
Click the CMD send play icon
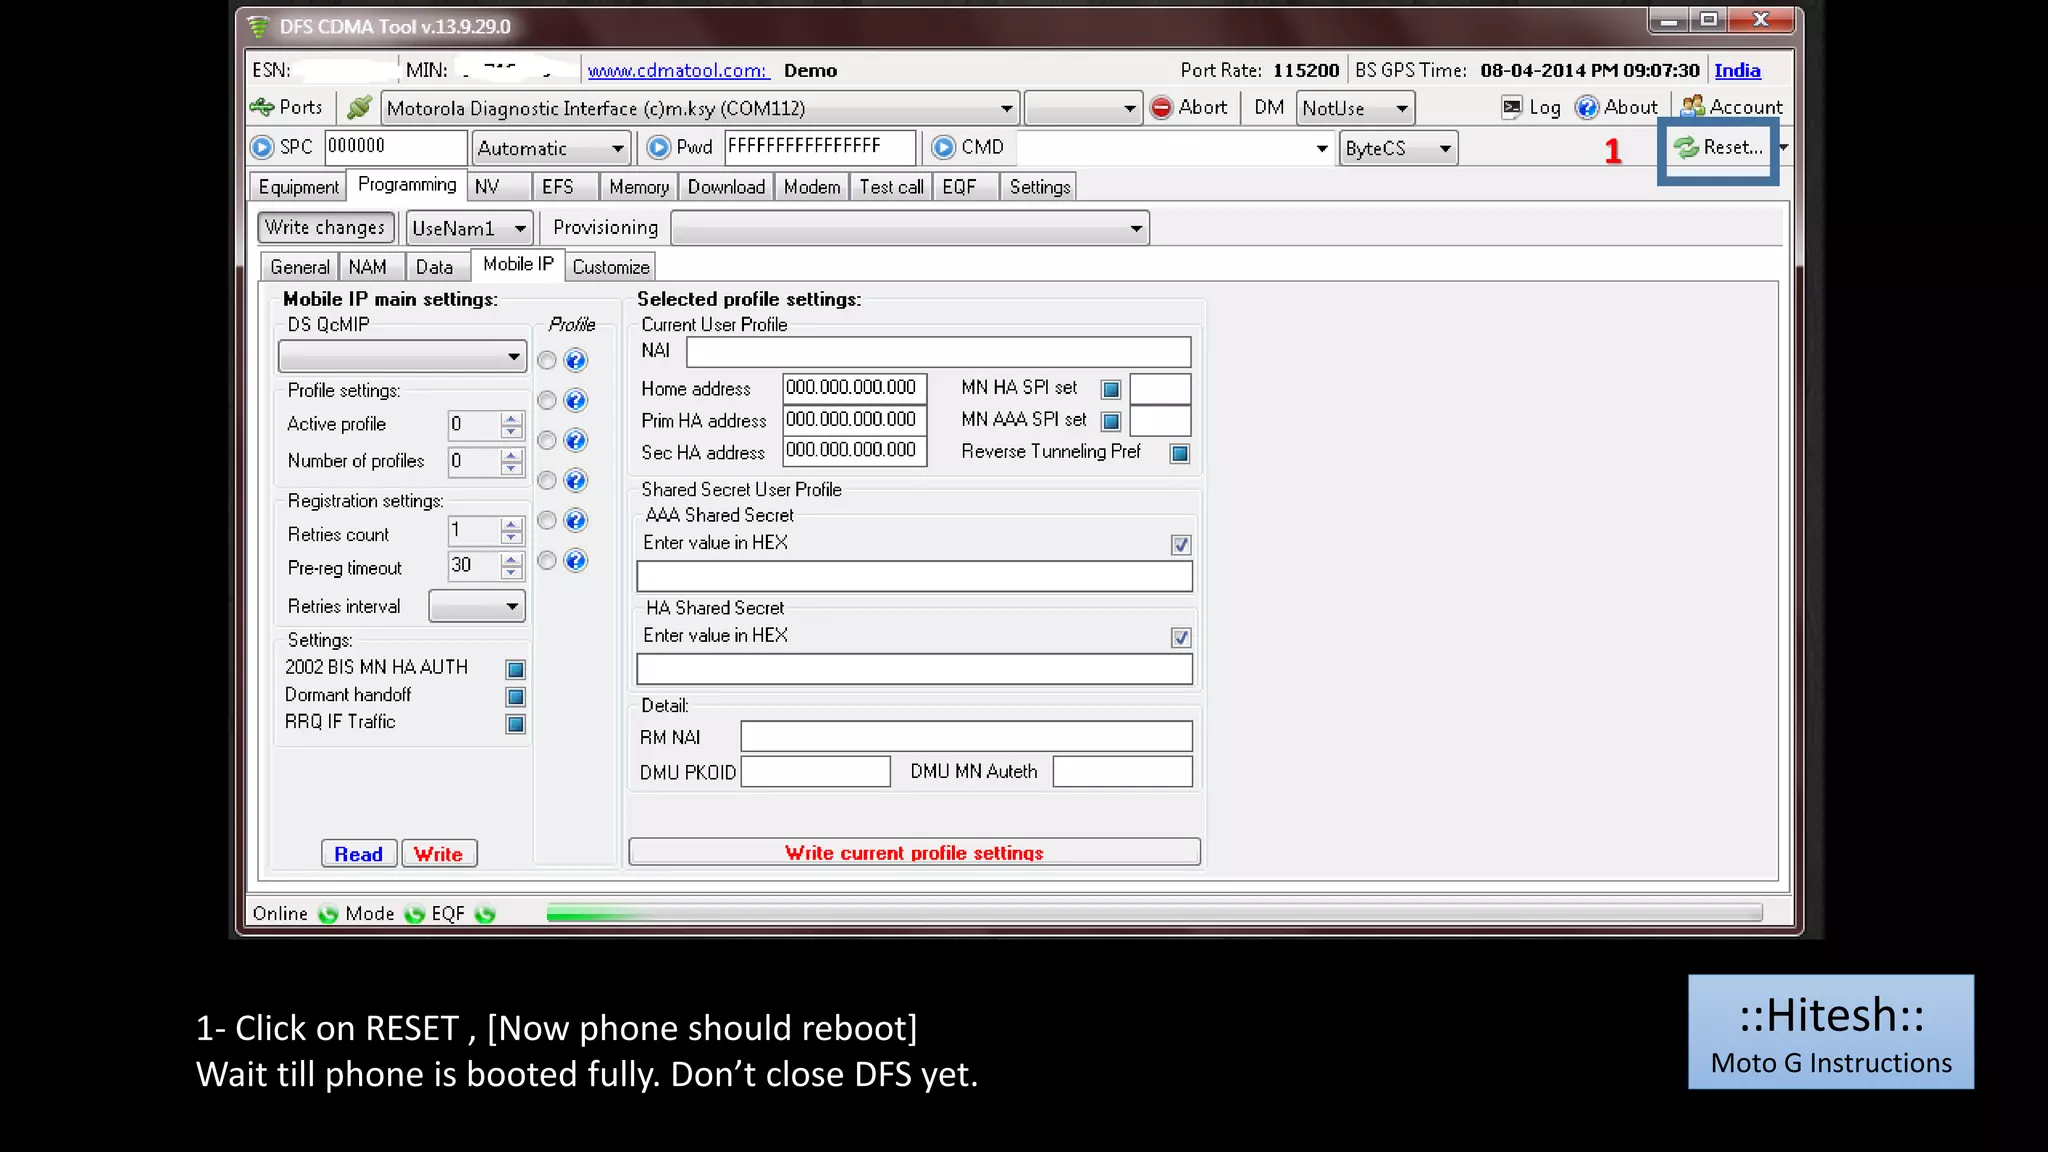click(943, 147)
